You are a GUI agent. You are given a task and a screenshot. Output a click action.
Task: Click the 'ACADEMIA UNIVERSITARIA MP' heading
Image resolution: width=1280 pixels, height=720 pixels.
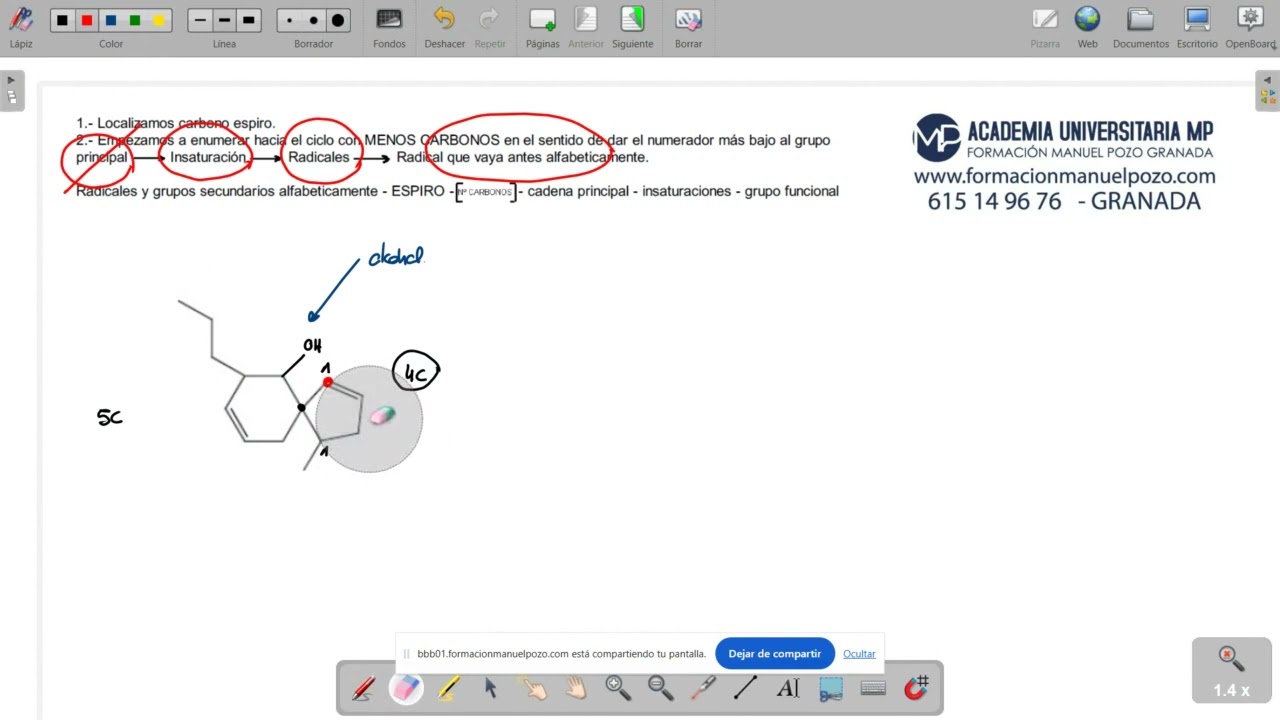click(x=1089, y=131)
